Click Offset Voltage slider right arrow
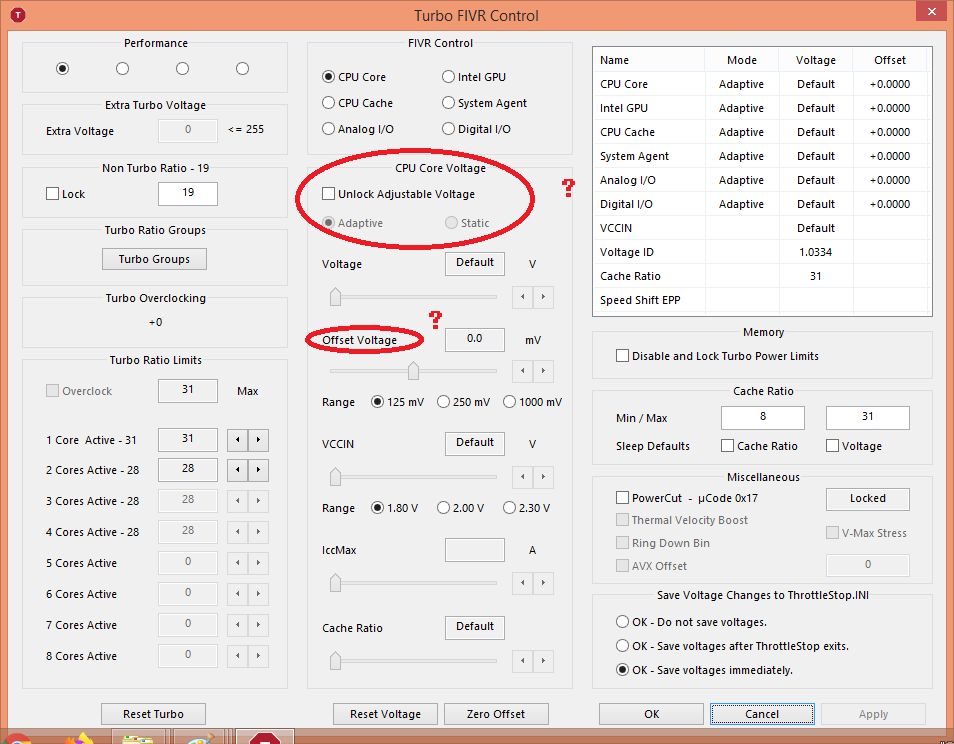This screenshot has height=744, width=954. 543,370
